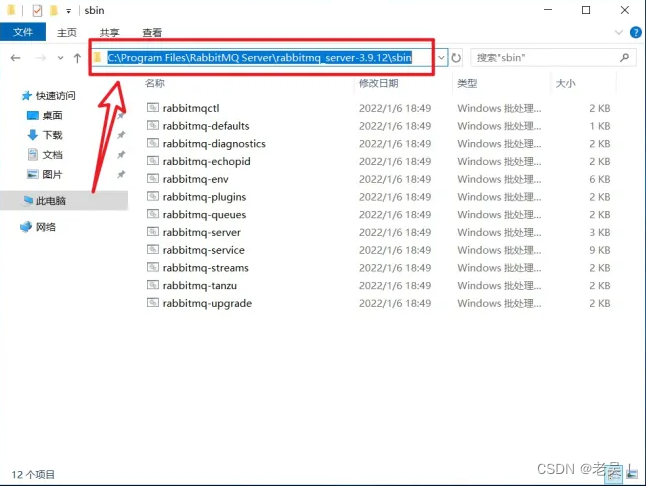Sort by 修改日期 column header

[379, 83]
